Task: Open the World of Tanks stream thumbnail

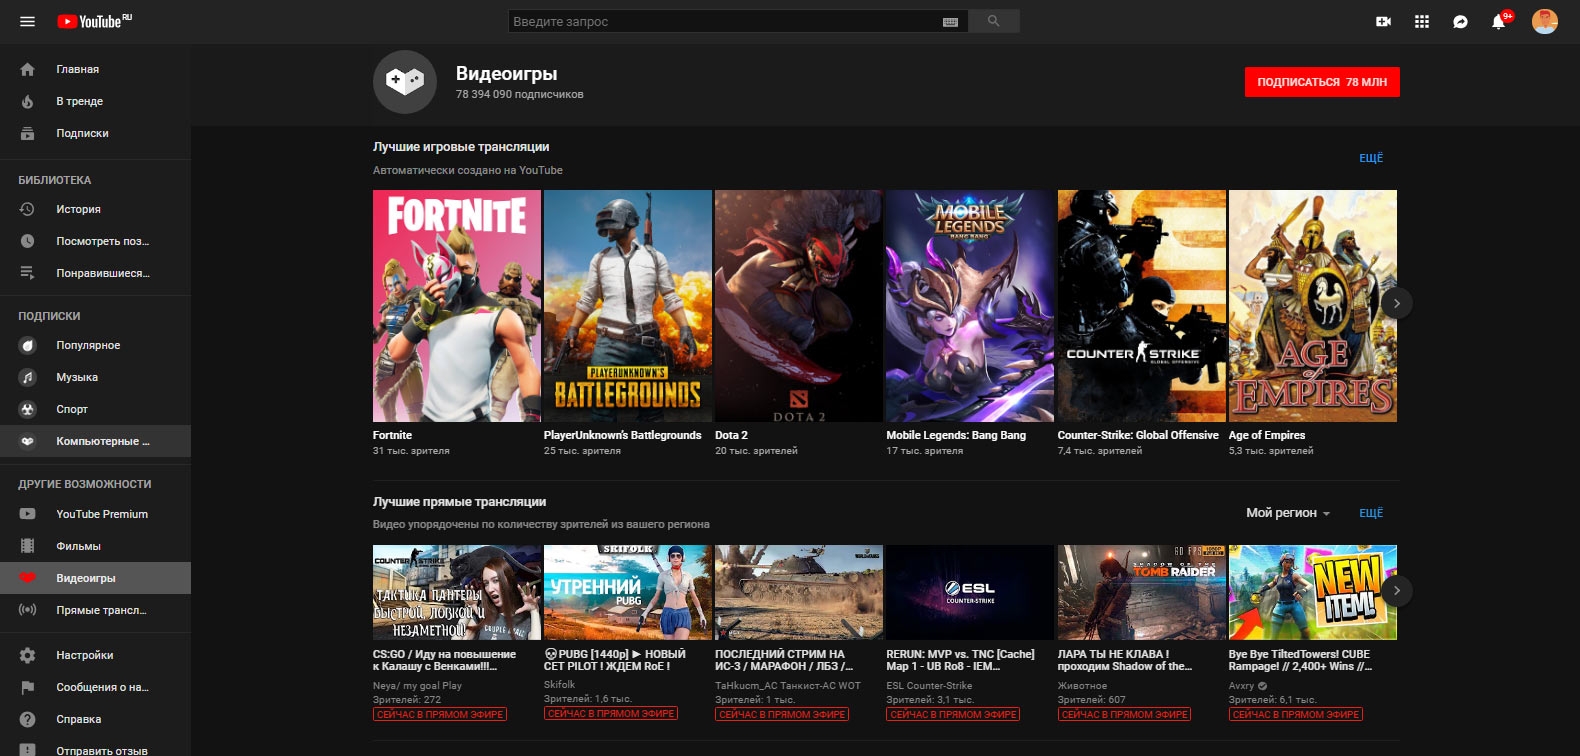Action: (799, 592)
